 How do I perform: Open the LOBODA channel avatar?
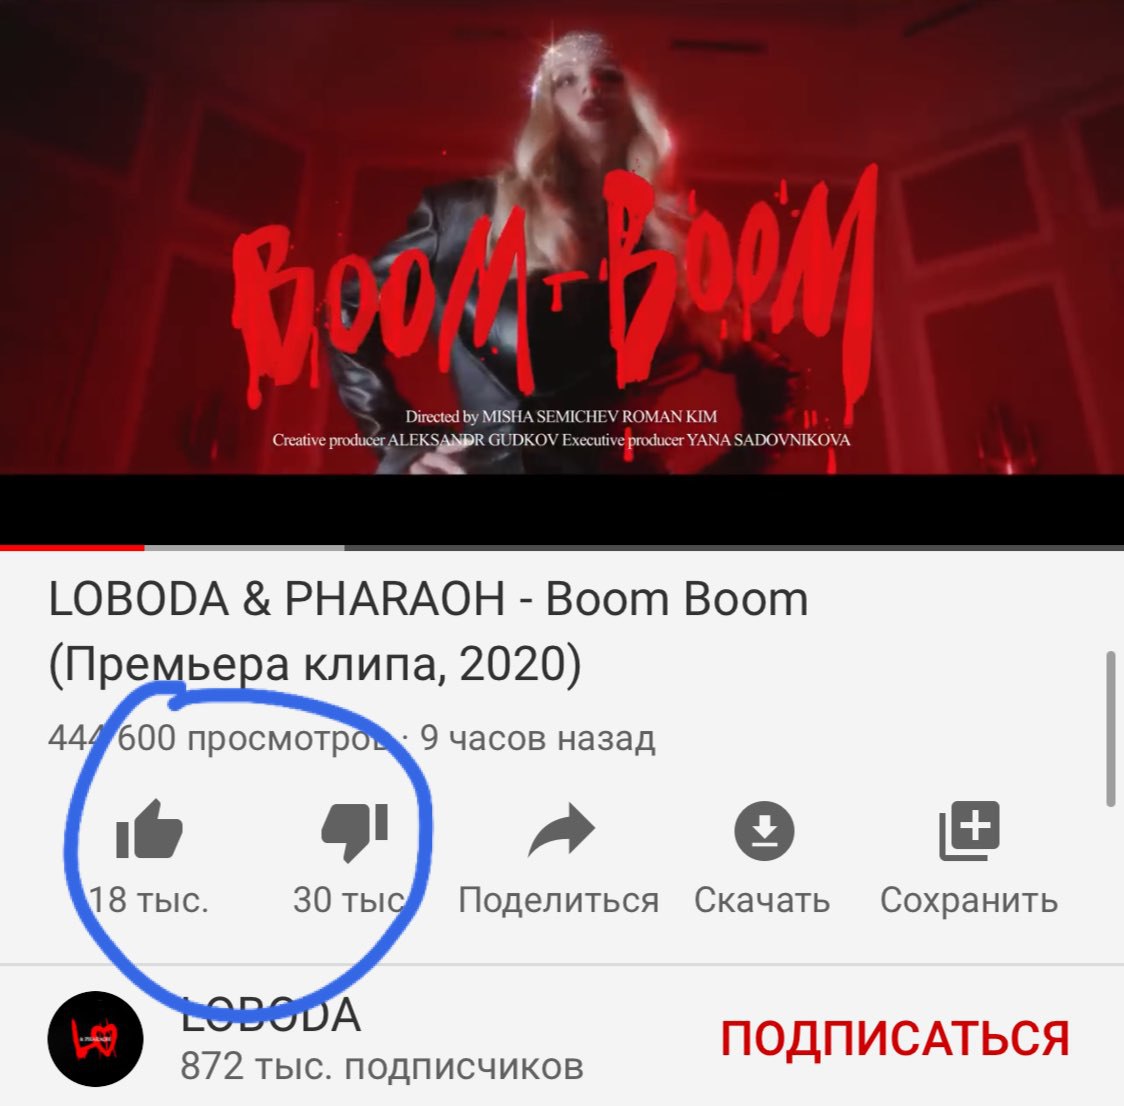click(x=95, y=1039)
